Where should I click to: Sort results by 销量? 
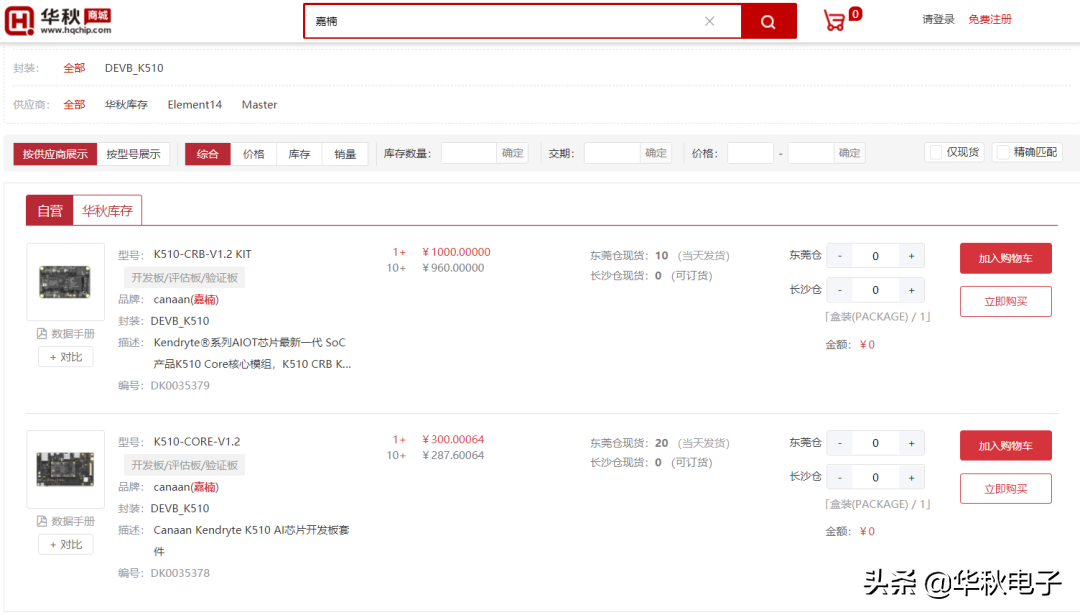click(345, 154)
